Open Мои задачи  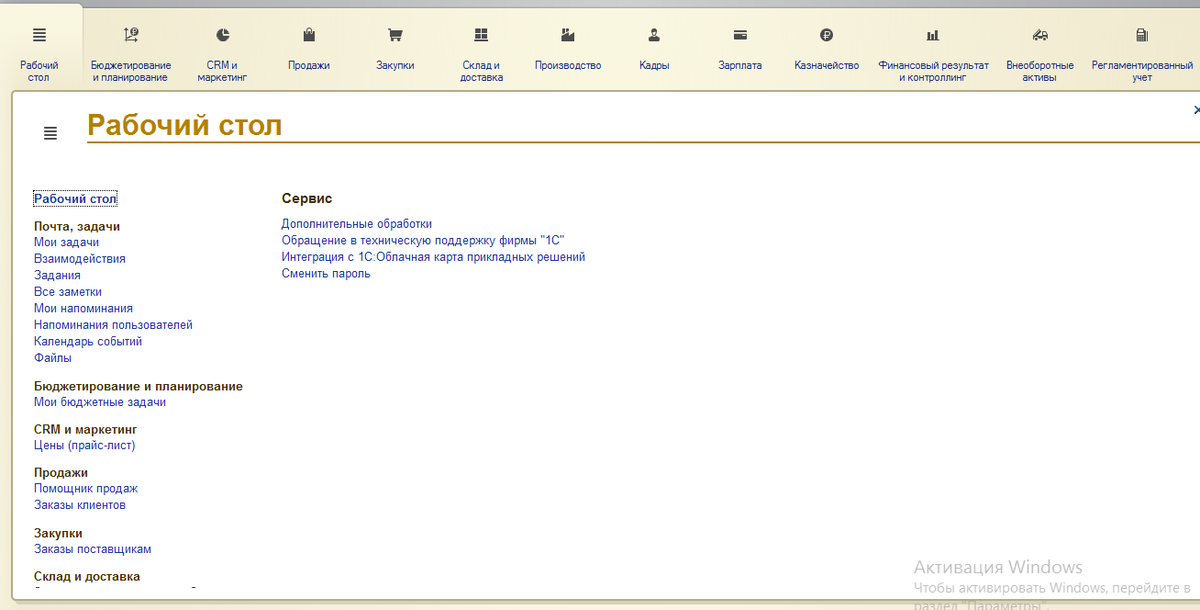pos(66,242)
